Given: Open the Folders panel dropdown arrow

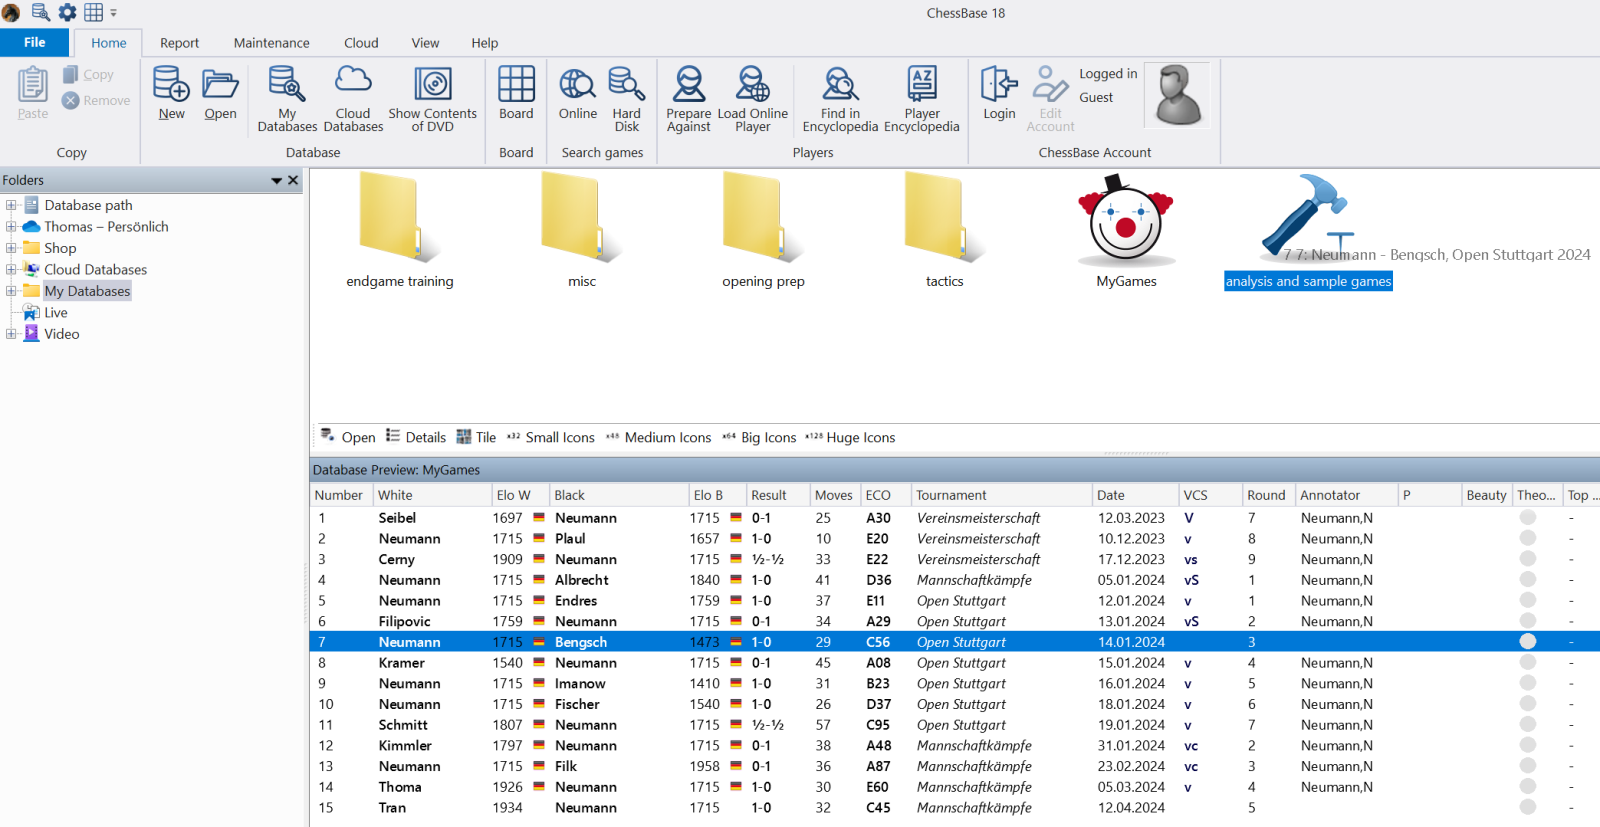Looking at the screenshot, I should (276, 180).
